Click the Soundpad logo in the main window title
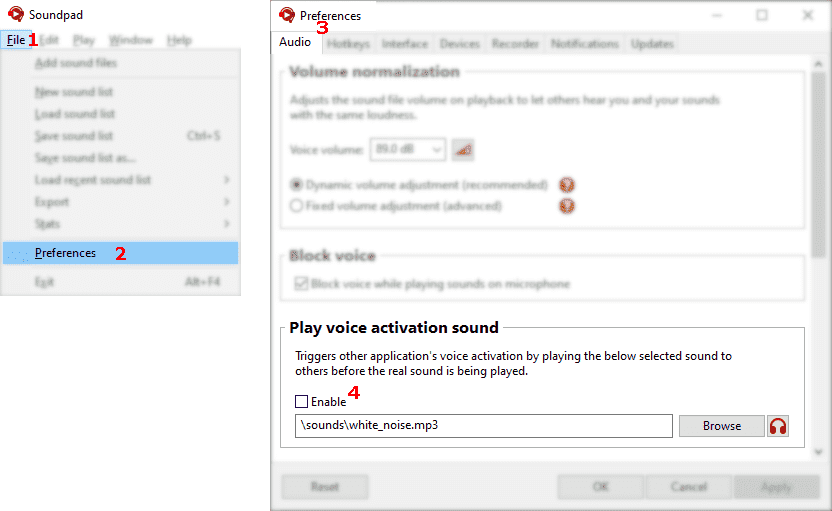The height and width of the screenshot is (511, 832). [15, 14]
